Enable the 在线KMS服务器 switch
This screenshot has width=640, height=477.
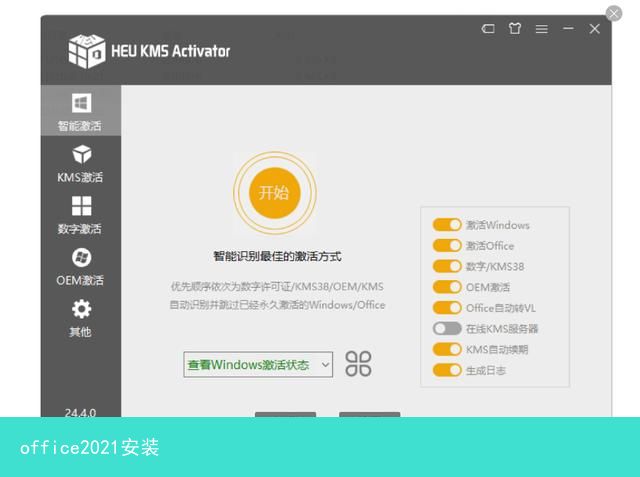447,328
